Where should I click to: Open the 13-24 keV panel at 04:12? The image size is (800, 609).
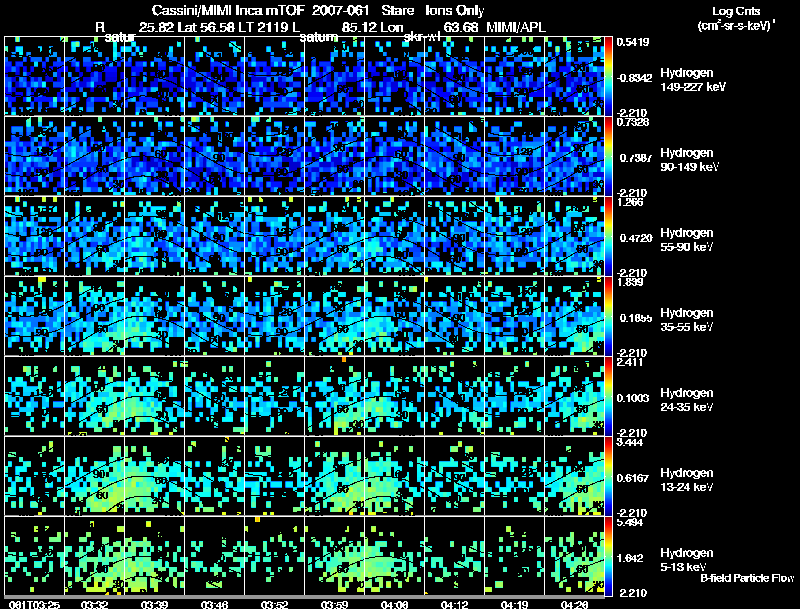click(x=455, y=476)
